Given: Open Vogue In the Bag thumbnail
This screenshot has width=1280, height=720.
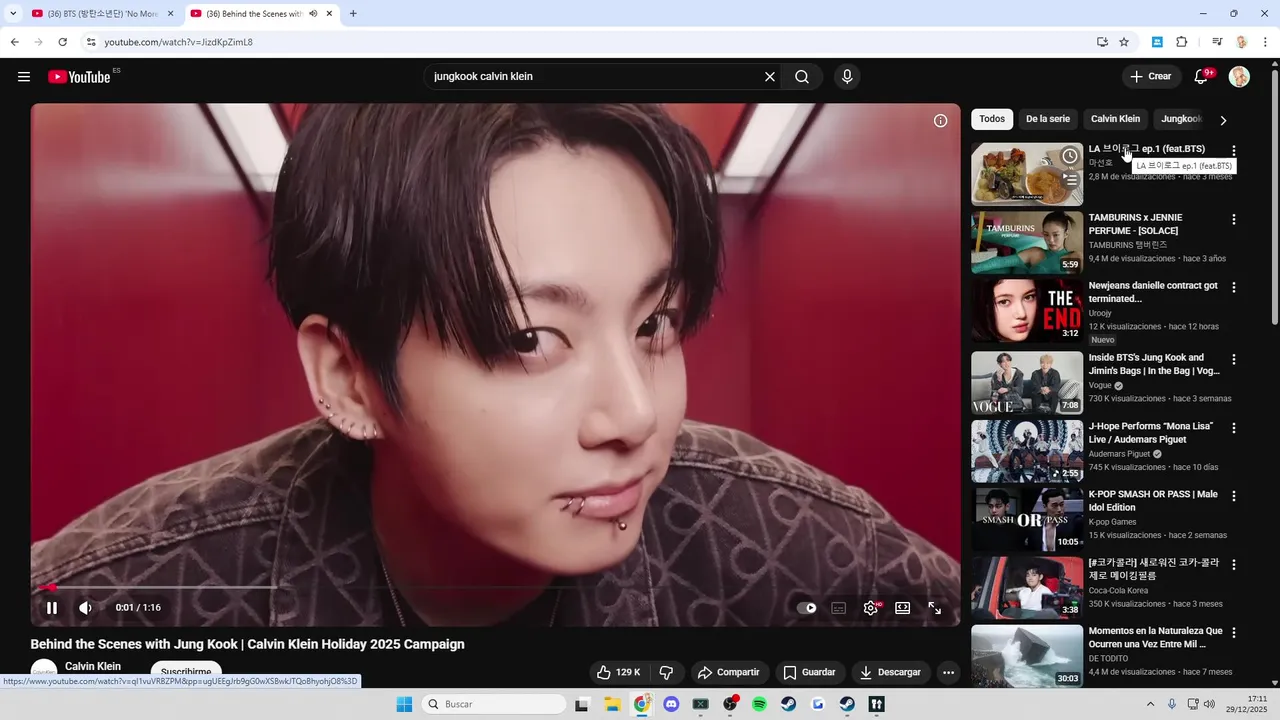Looking at the screenshot, I should [x=1027, y=382].
